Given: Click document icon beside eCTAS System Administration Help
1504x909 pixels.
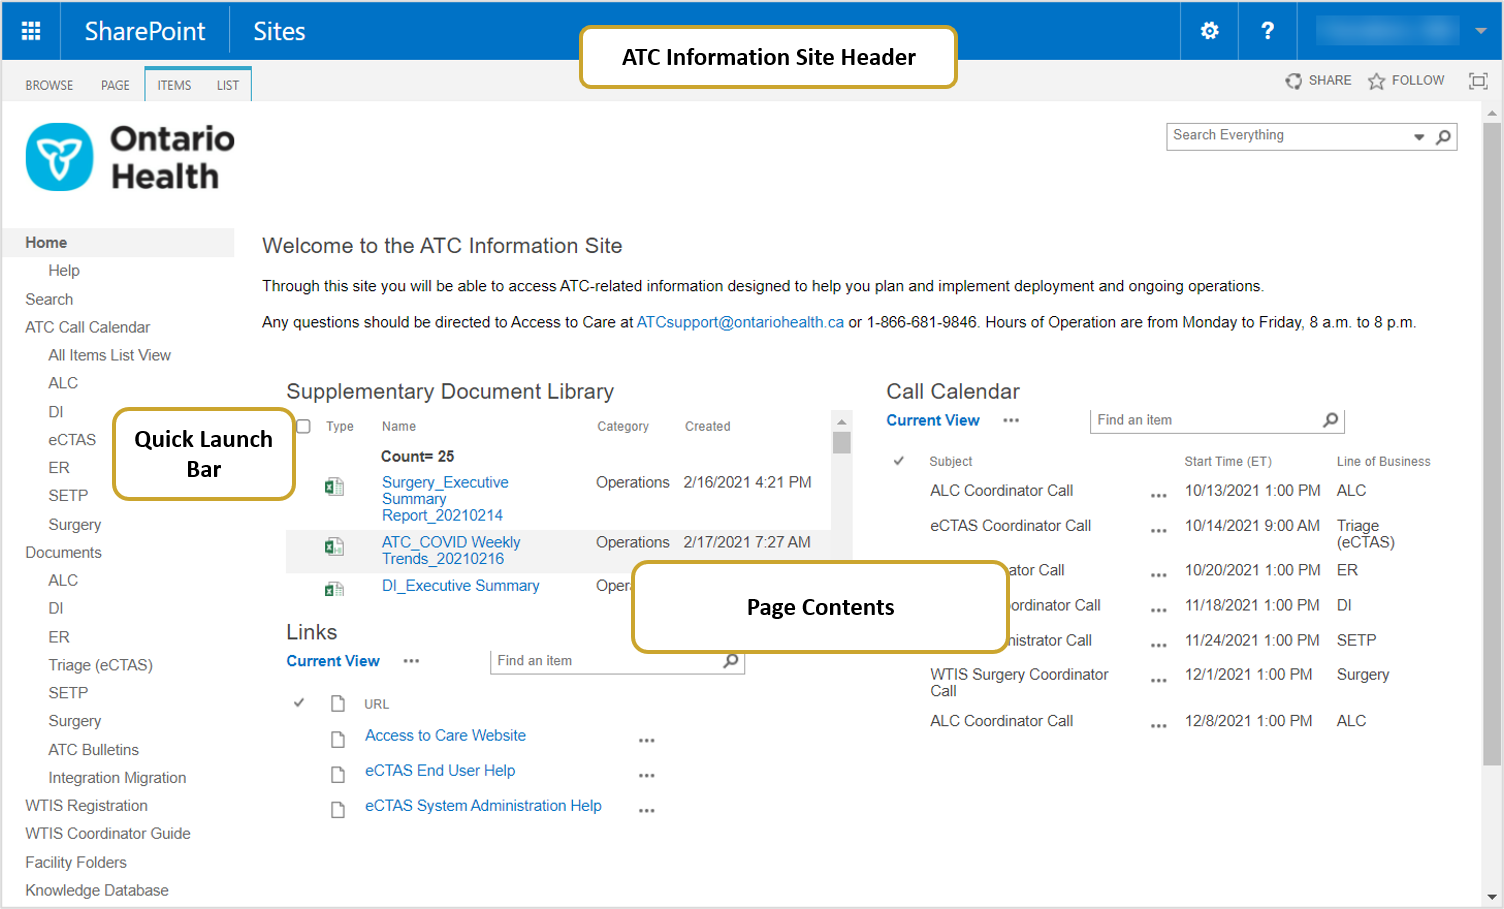Looking at the screenshot, I should click(x=338, y=810).
